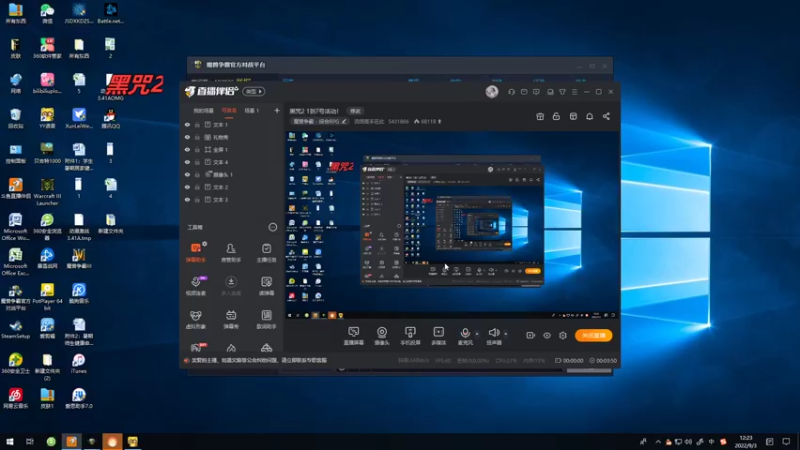Expand speaker options arrow
The height and width of the screenshot is (450, 800).
(x=506, y=334)
